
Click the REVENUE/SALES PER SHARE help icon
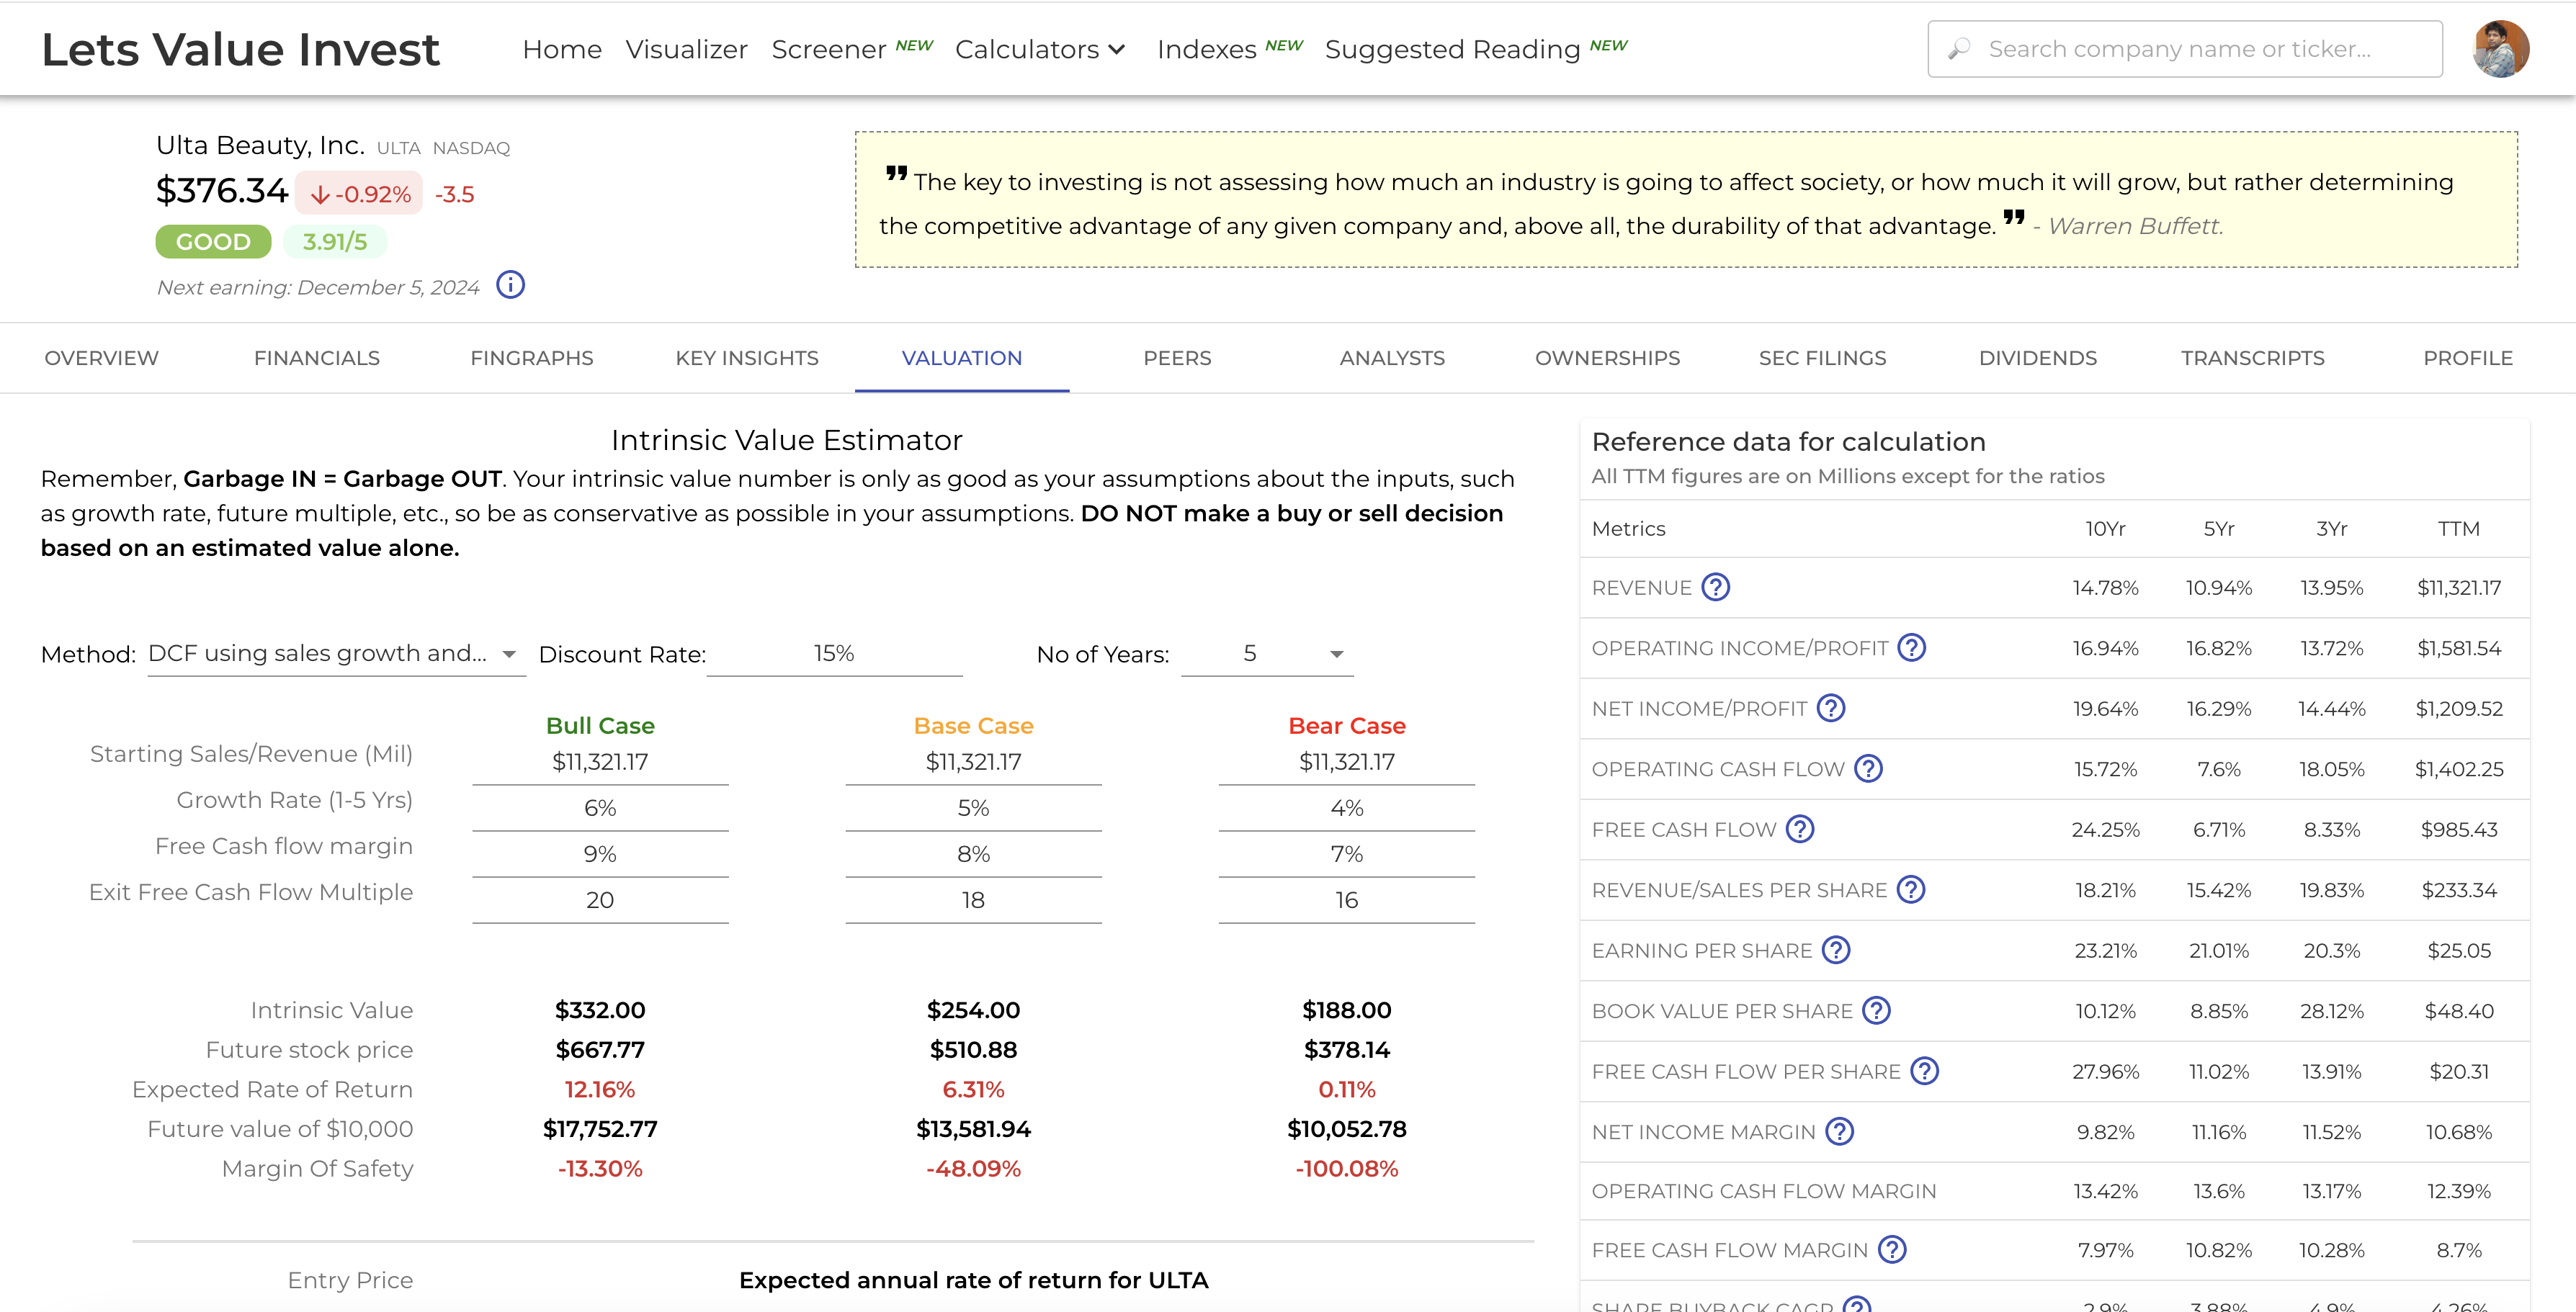click(1911, 889)
